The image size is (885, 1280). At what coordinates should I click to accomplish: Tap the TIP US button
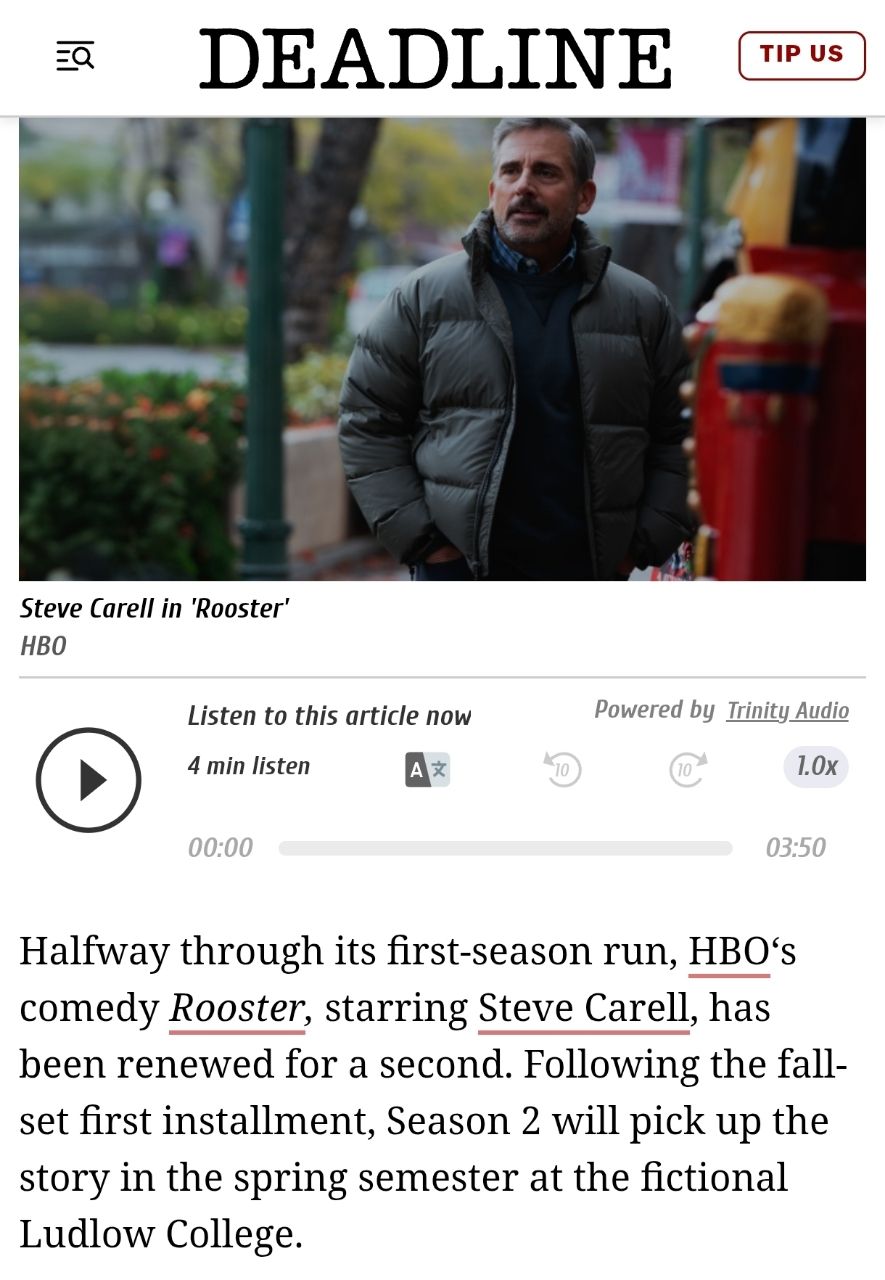[801, 55]
